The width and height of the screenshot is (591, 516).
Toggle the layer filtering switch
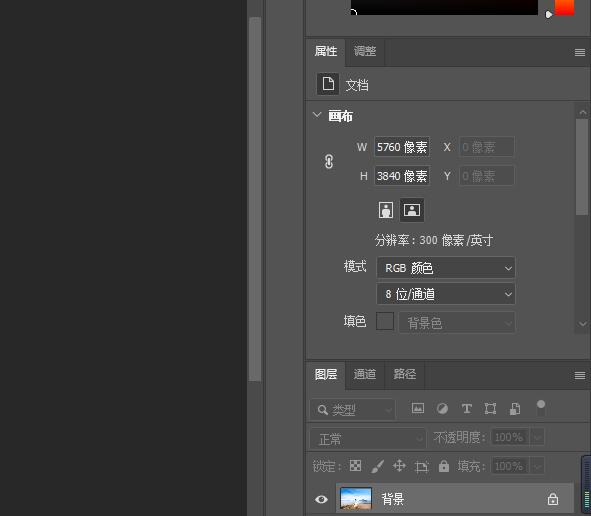541,408
